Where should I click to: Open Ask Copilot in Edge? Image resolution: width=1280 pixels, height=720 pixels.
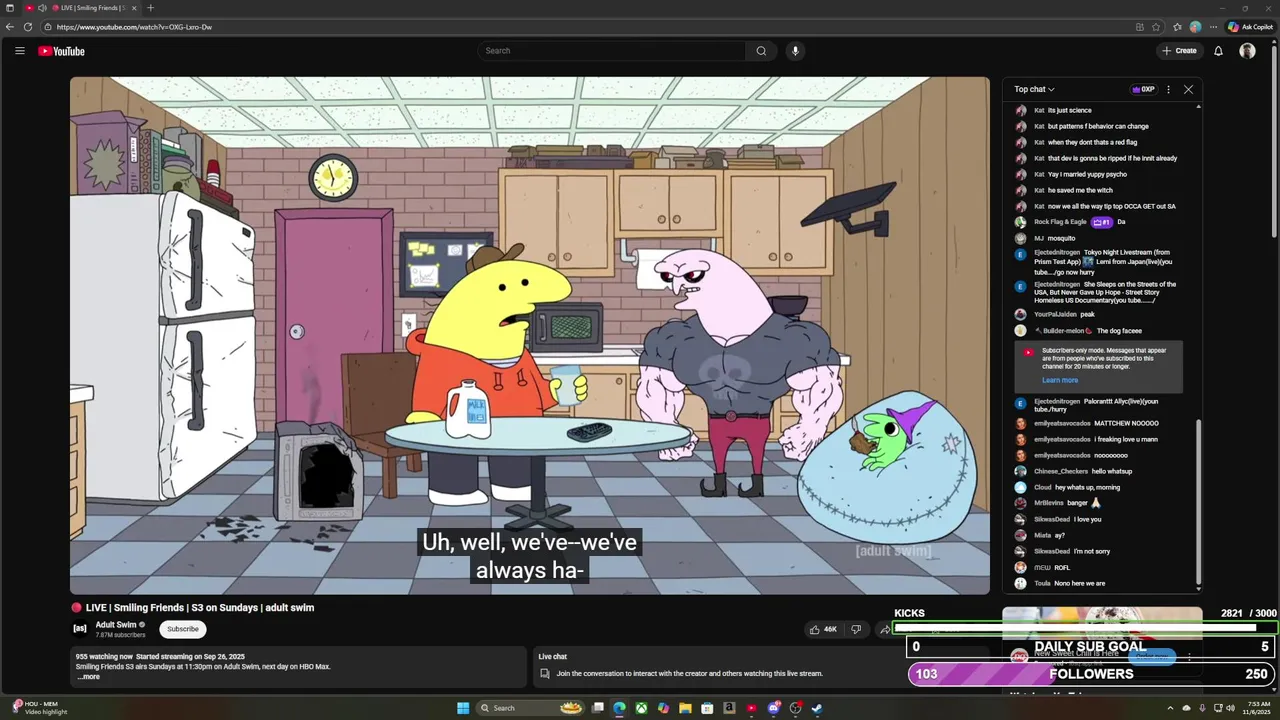(x=1250, y=27)
